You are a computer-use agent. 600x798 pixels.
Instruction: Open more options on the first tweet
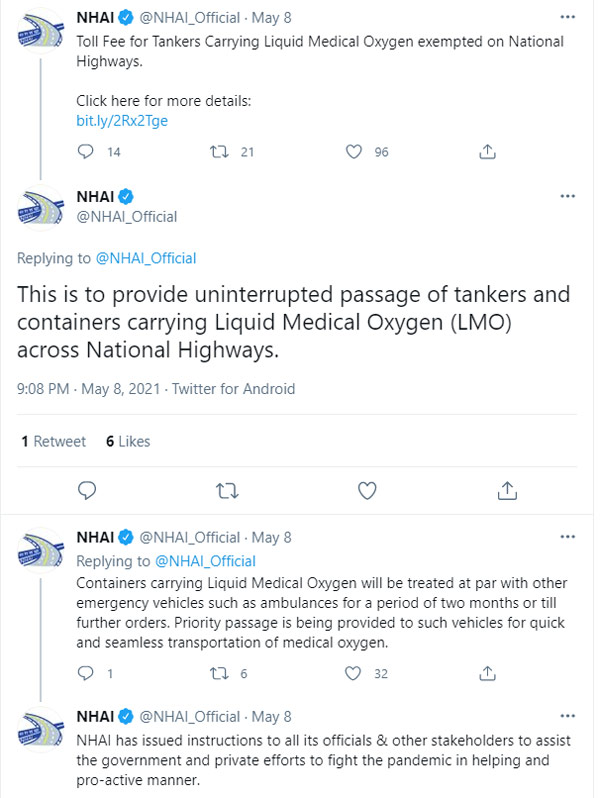click(568, 18)
